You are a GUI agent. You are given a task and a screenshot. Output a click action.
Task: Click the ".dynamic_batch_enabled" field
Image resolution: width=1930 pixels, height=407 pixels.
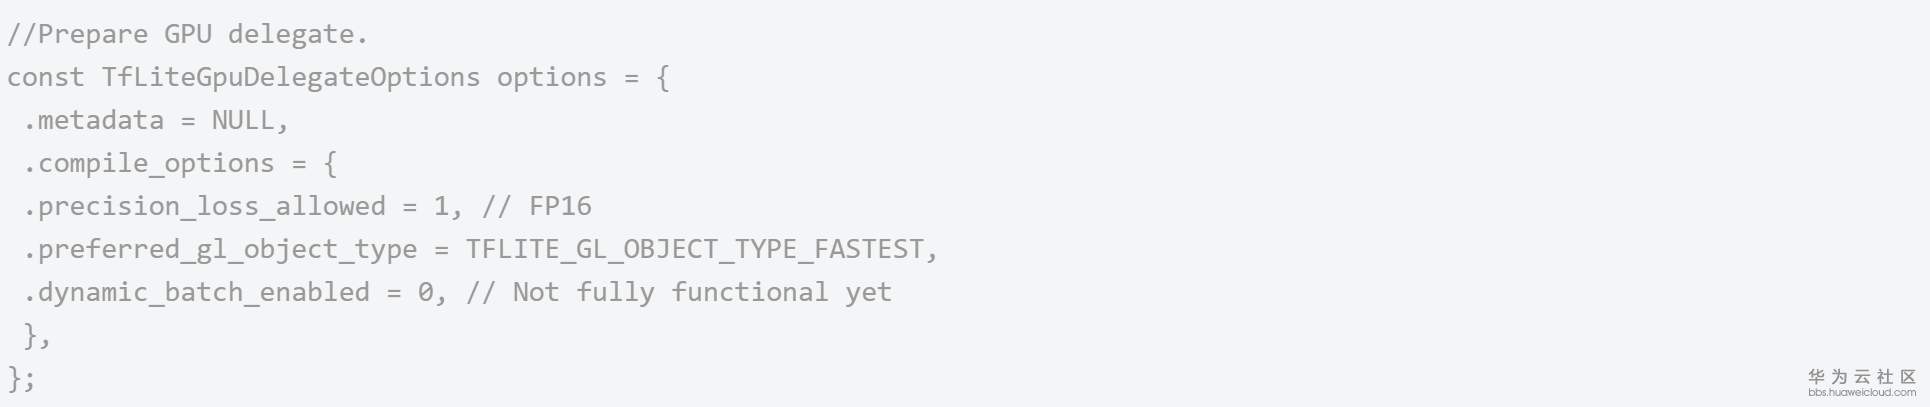[197, 293]
